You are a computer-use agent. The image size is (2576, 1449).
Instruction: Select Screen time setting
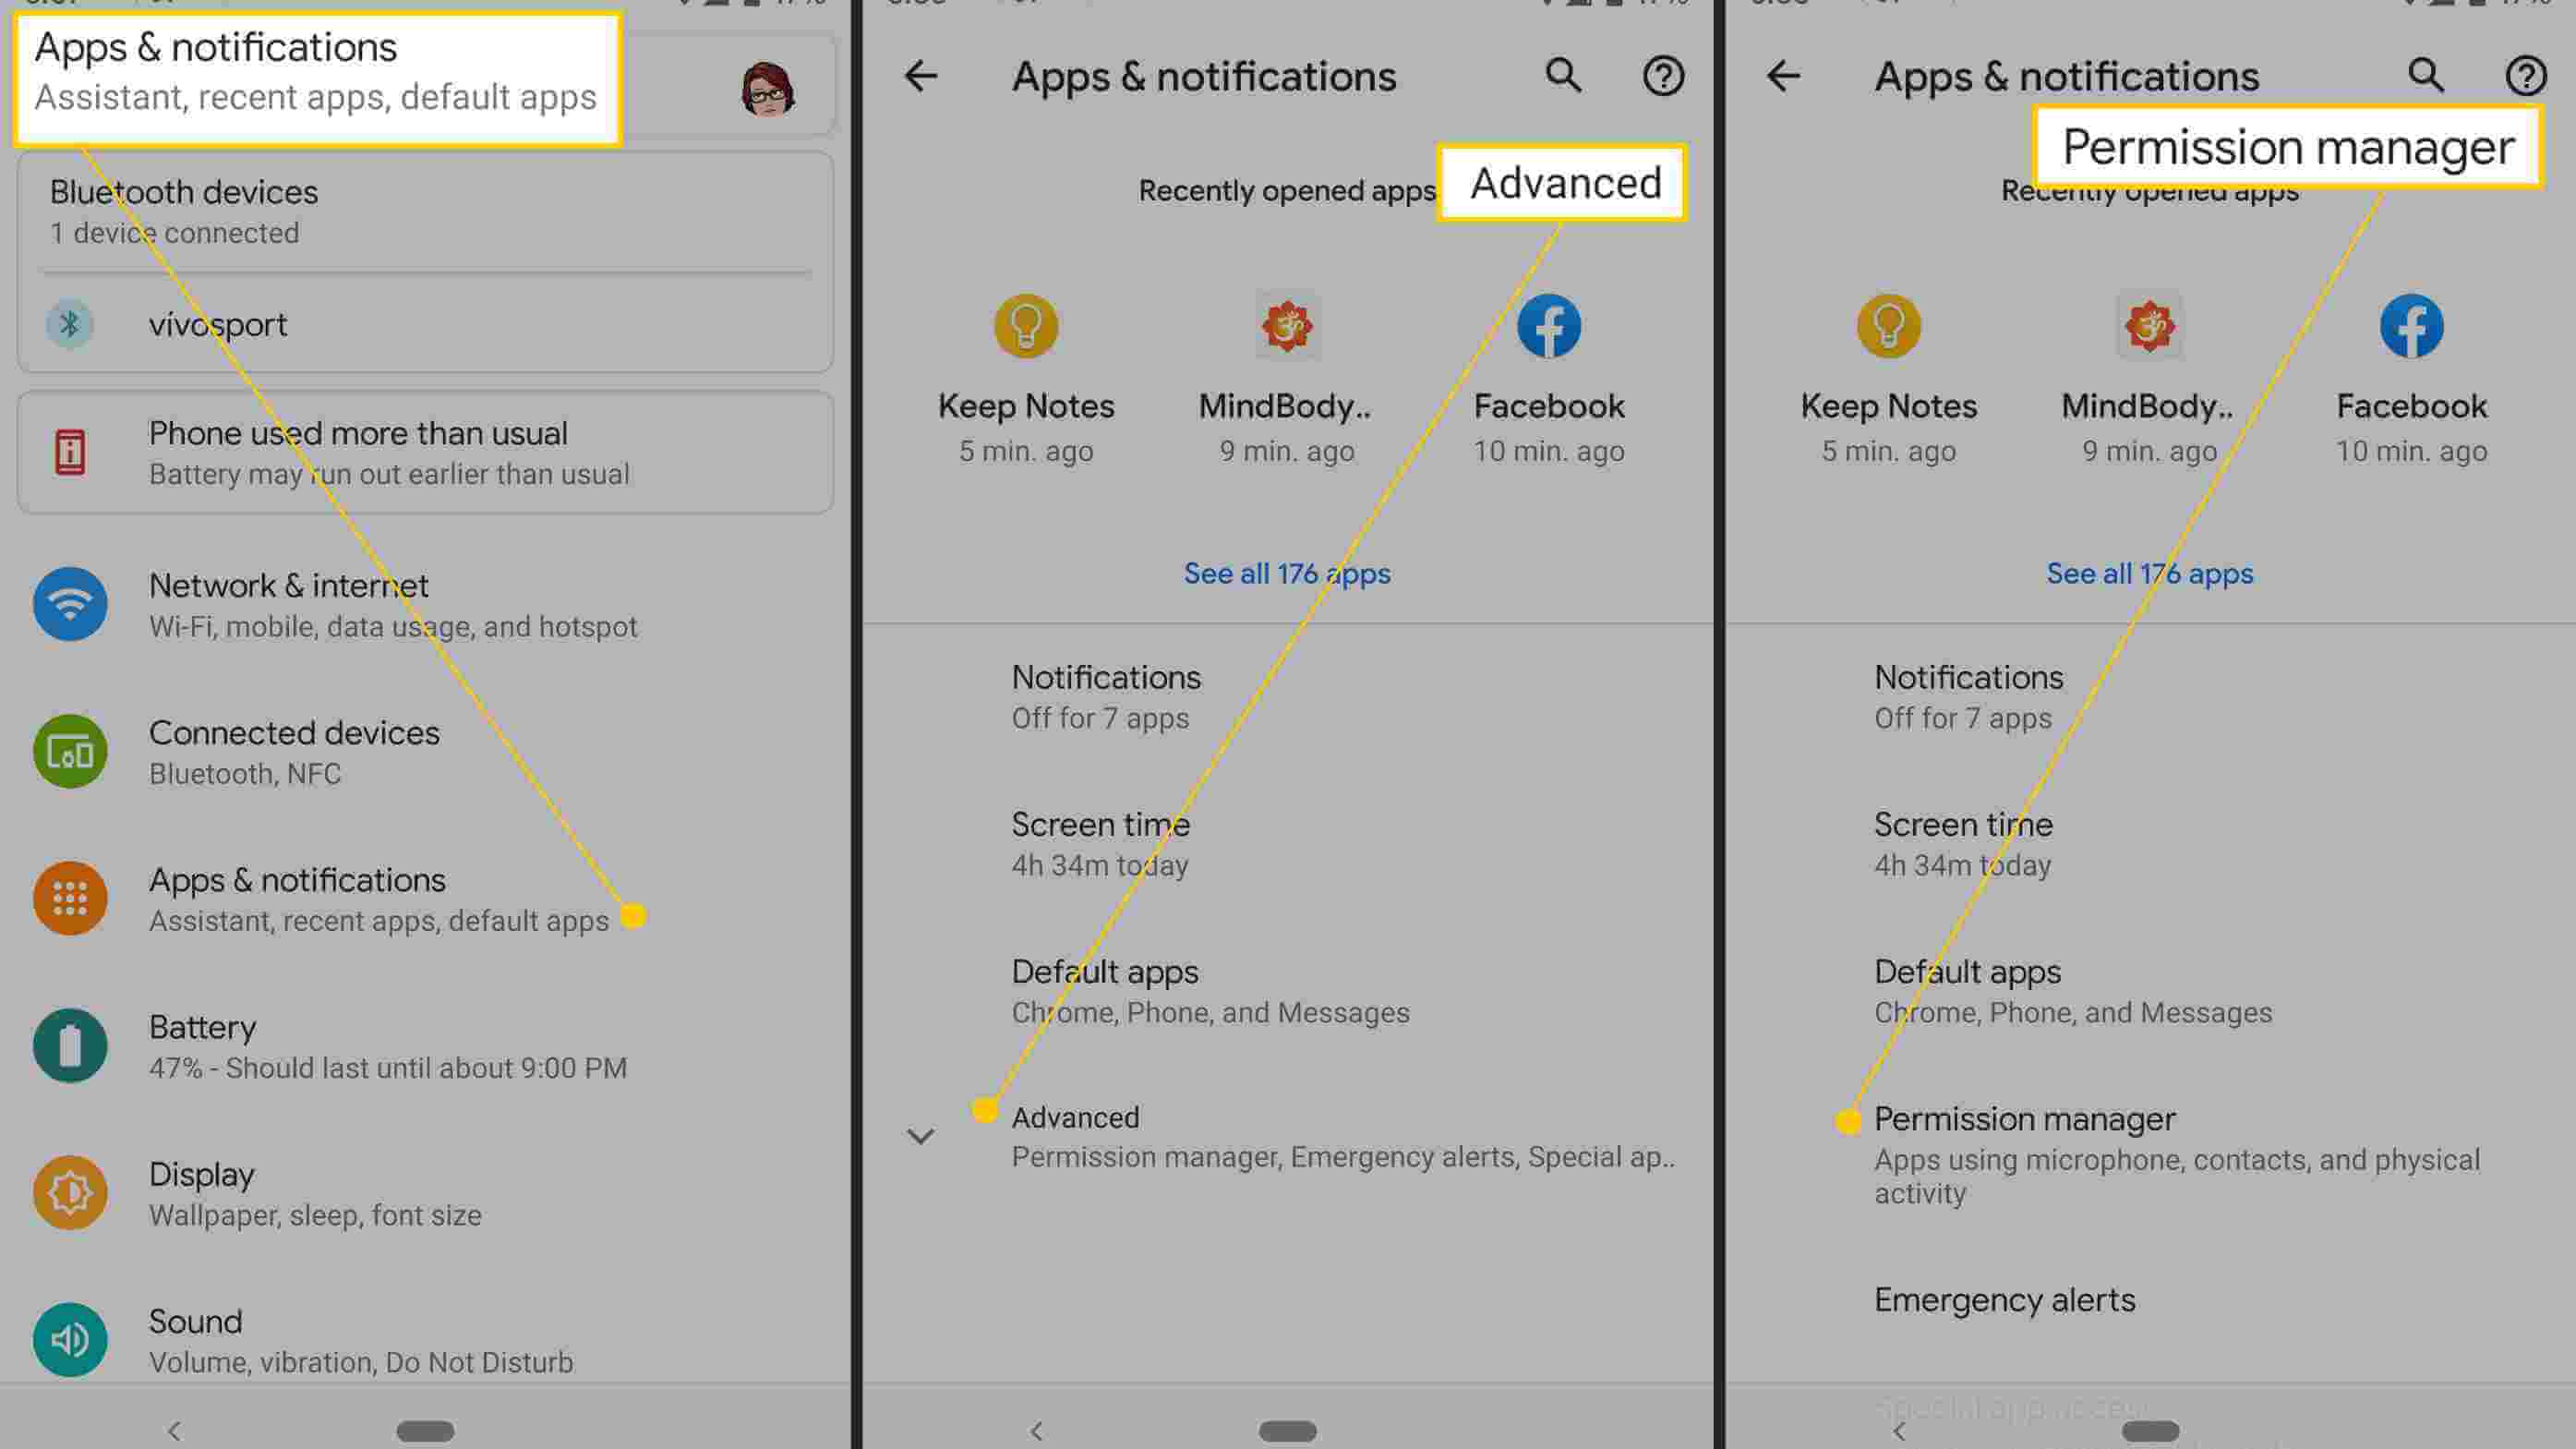(x=1099, y=842)
